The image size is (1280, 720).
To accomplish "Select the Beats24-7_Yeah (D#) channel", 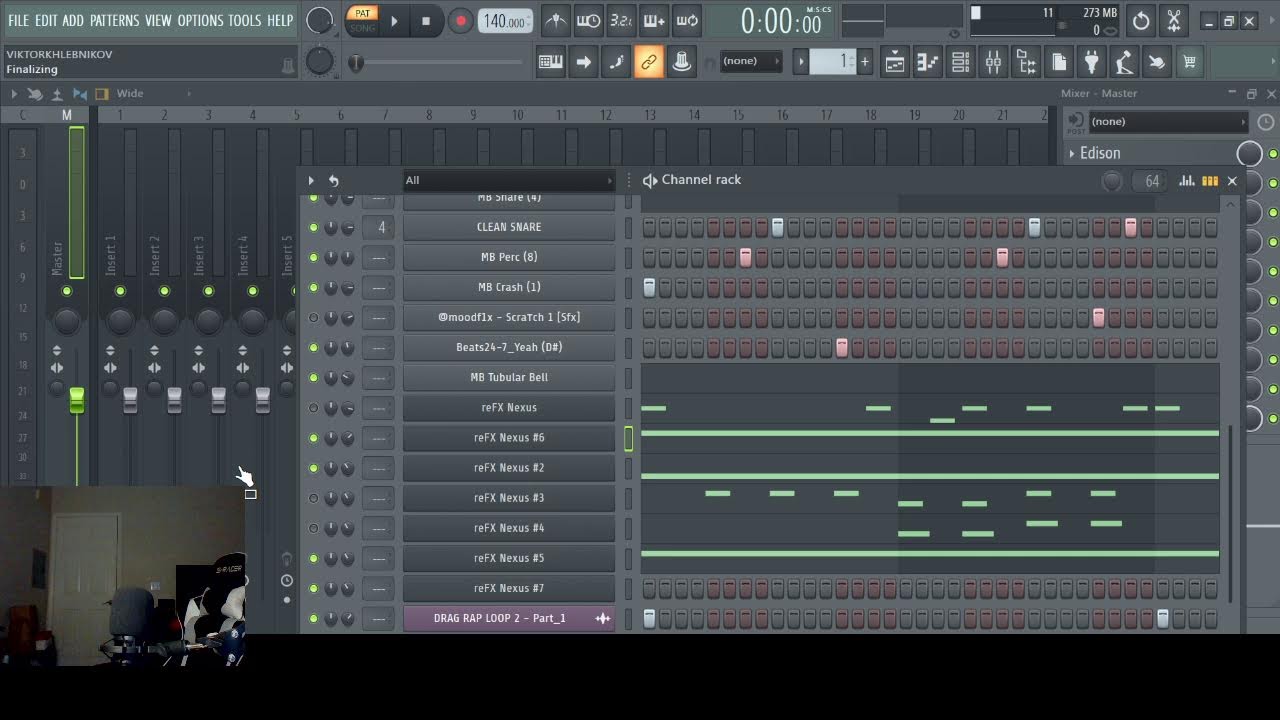I will (509, 348).
